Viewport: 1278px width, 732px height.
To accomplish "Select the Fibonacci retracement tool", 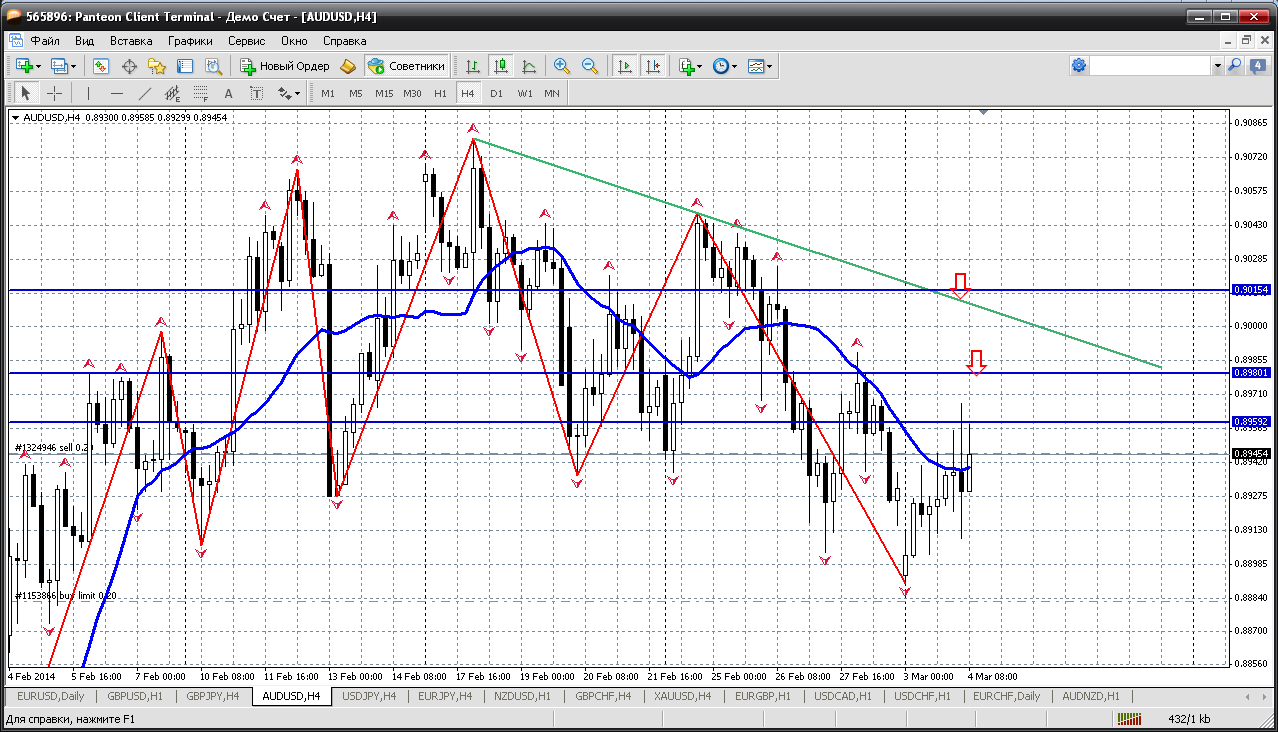I will (201, 93).
